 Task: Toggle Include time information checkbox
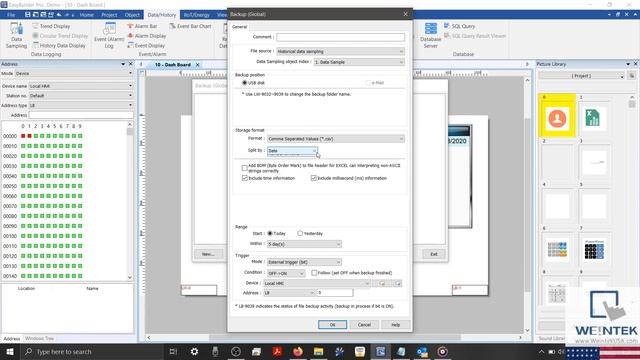(244, 178)
